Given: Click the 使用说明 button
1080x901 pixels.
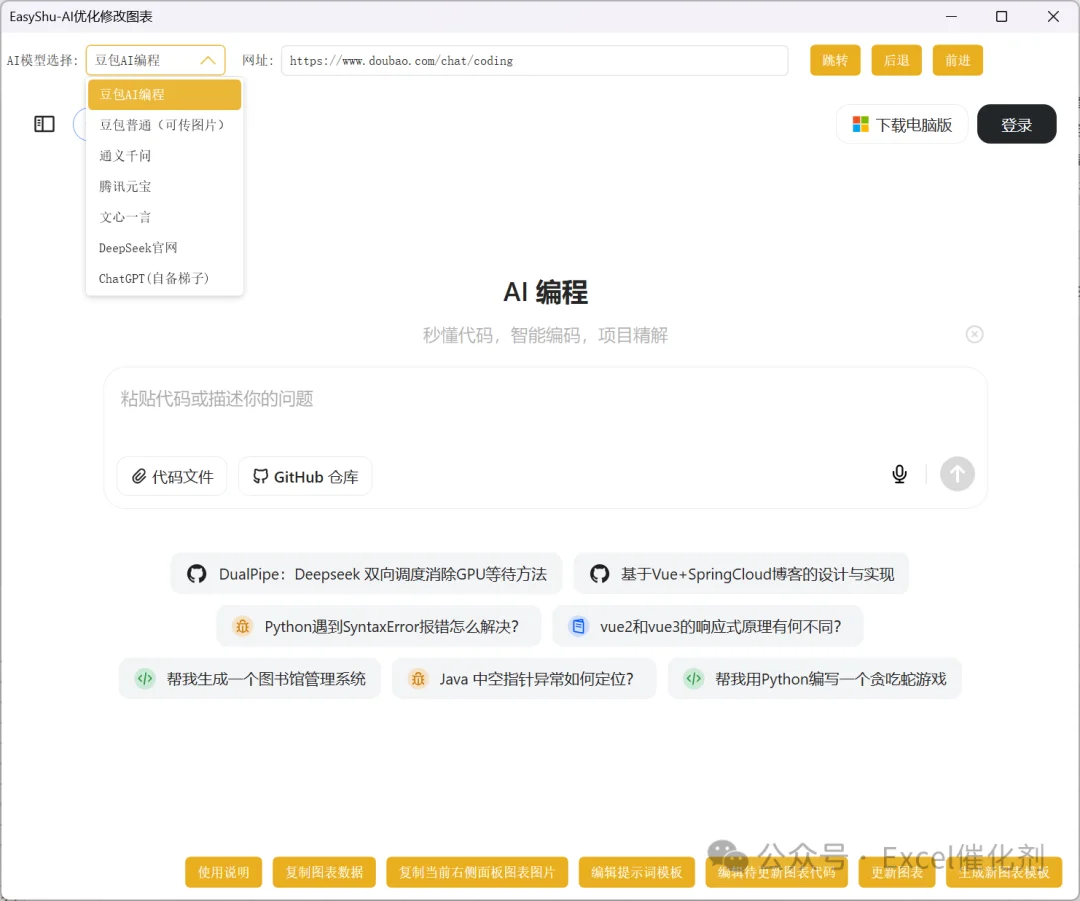Looking at the screenshot, I should click(223, 872).
